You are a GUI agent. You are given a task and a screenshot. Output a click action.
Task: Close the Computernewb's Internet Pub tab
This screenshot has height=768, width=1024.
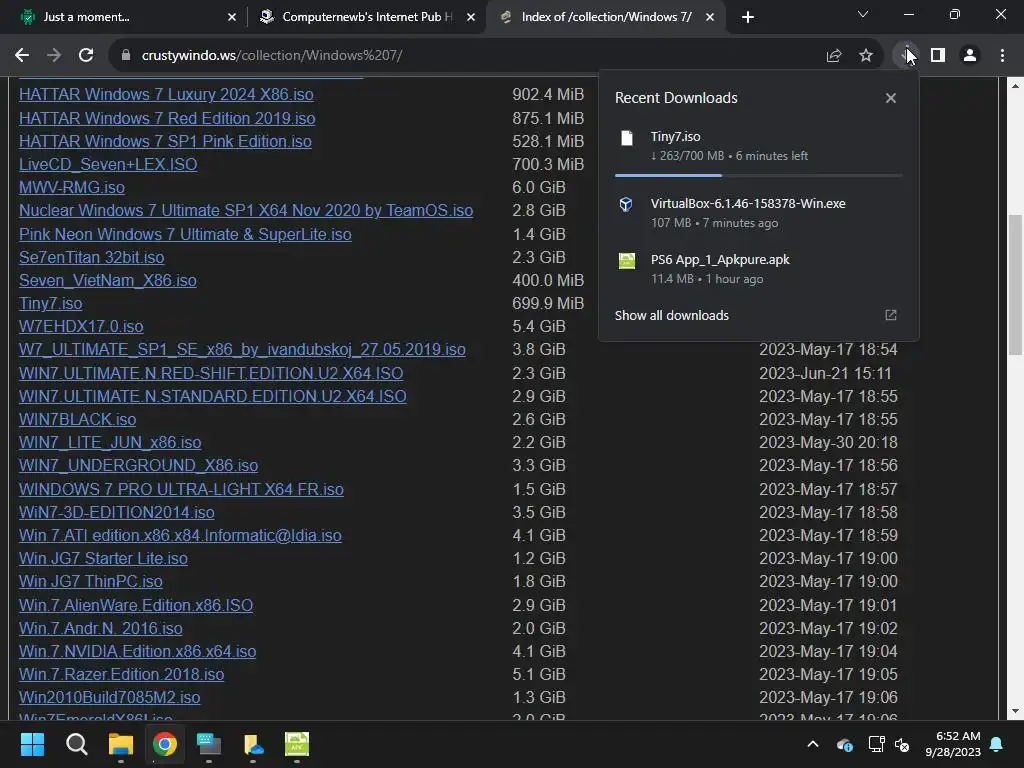point(471,17)
